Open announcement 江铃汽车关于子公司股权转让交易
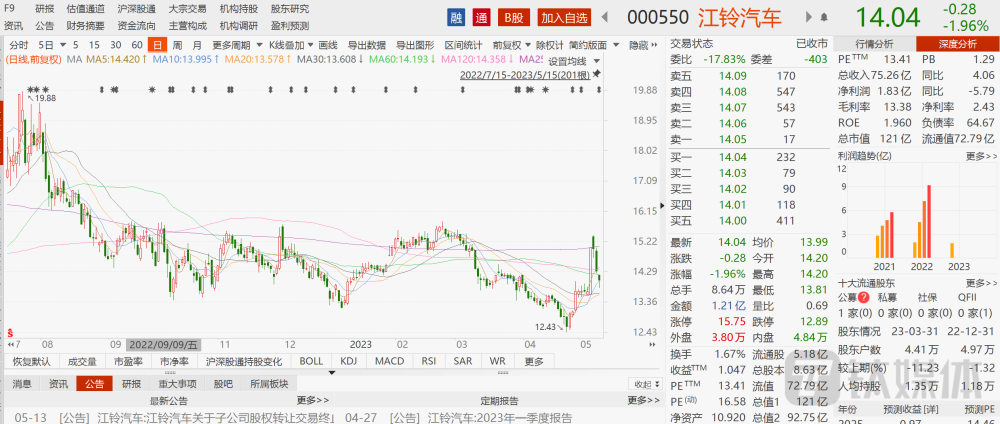This screenshot has width=1000, height=424. click(x=217, y=418)
